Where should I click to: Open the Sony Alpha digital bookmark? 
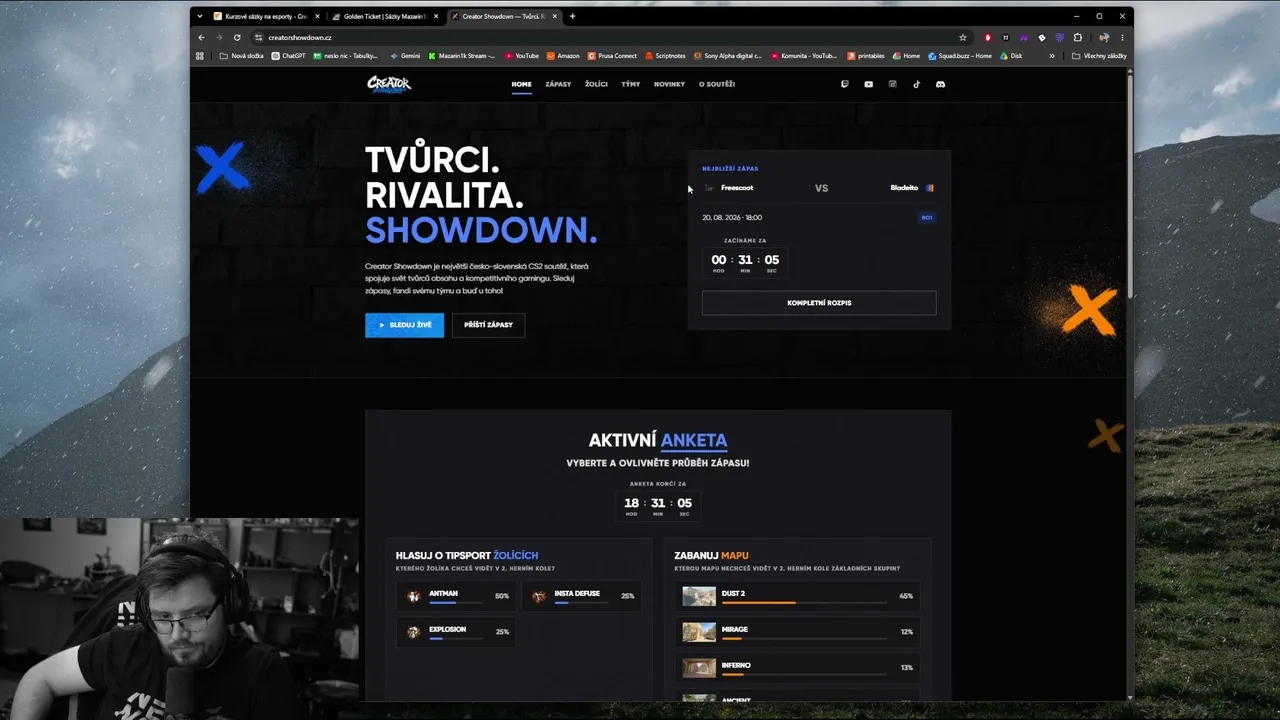727,56
